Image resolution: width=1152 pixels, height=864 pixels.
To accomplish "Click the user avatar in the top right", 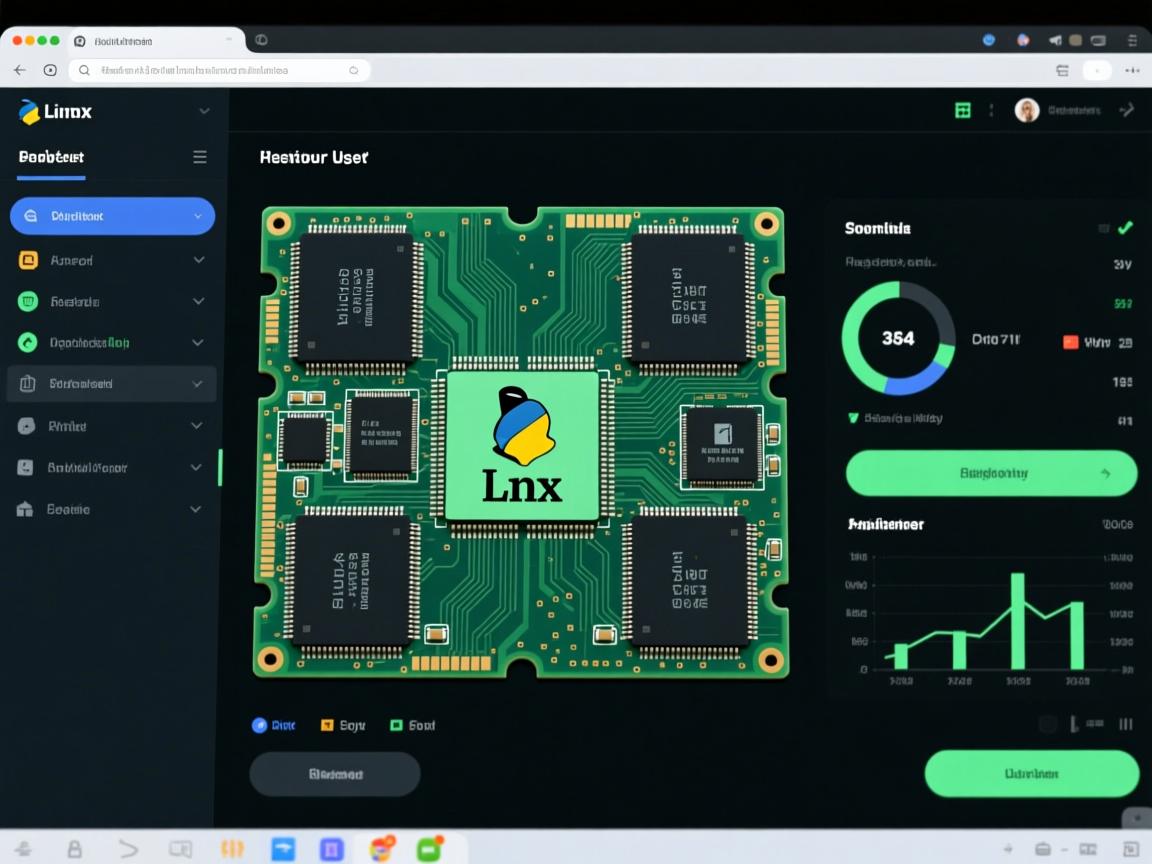I will (x=1027, y=110).
